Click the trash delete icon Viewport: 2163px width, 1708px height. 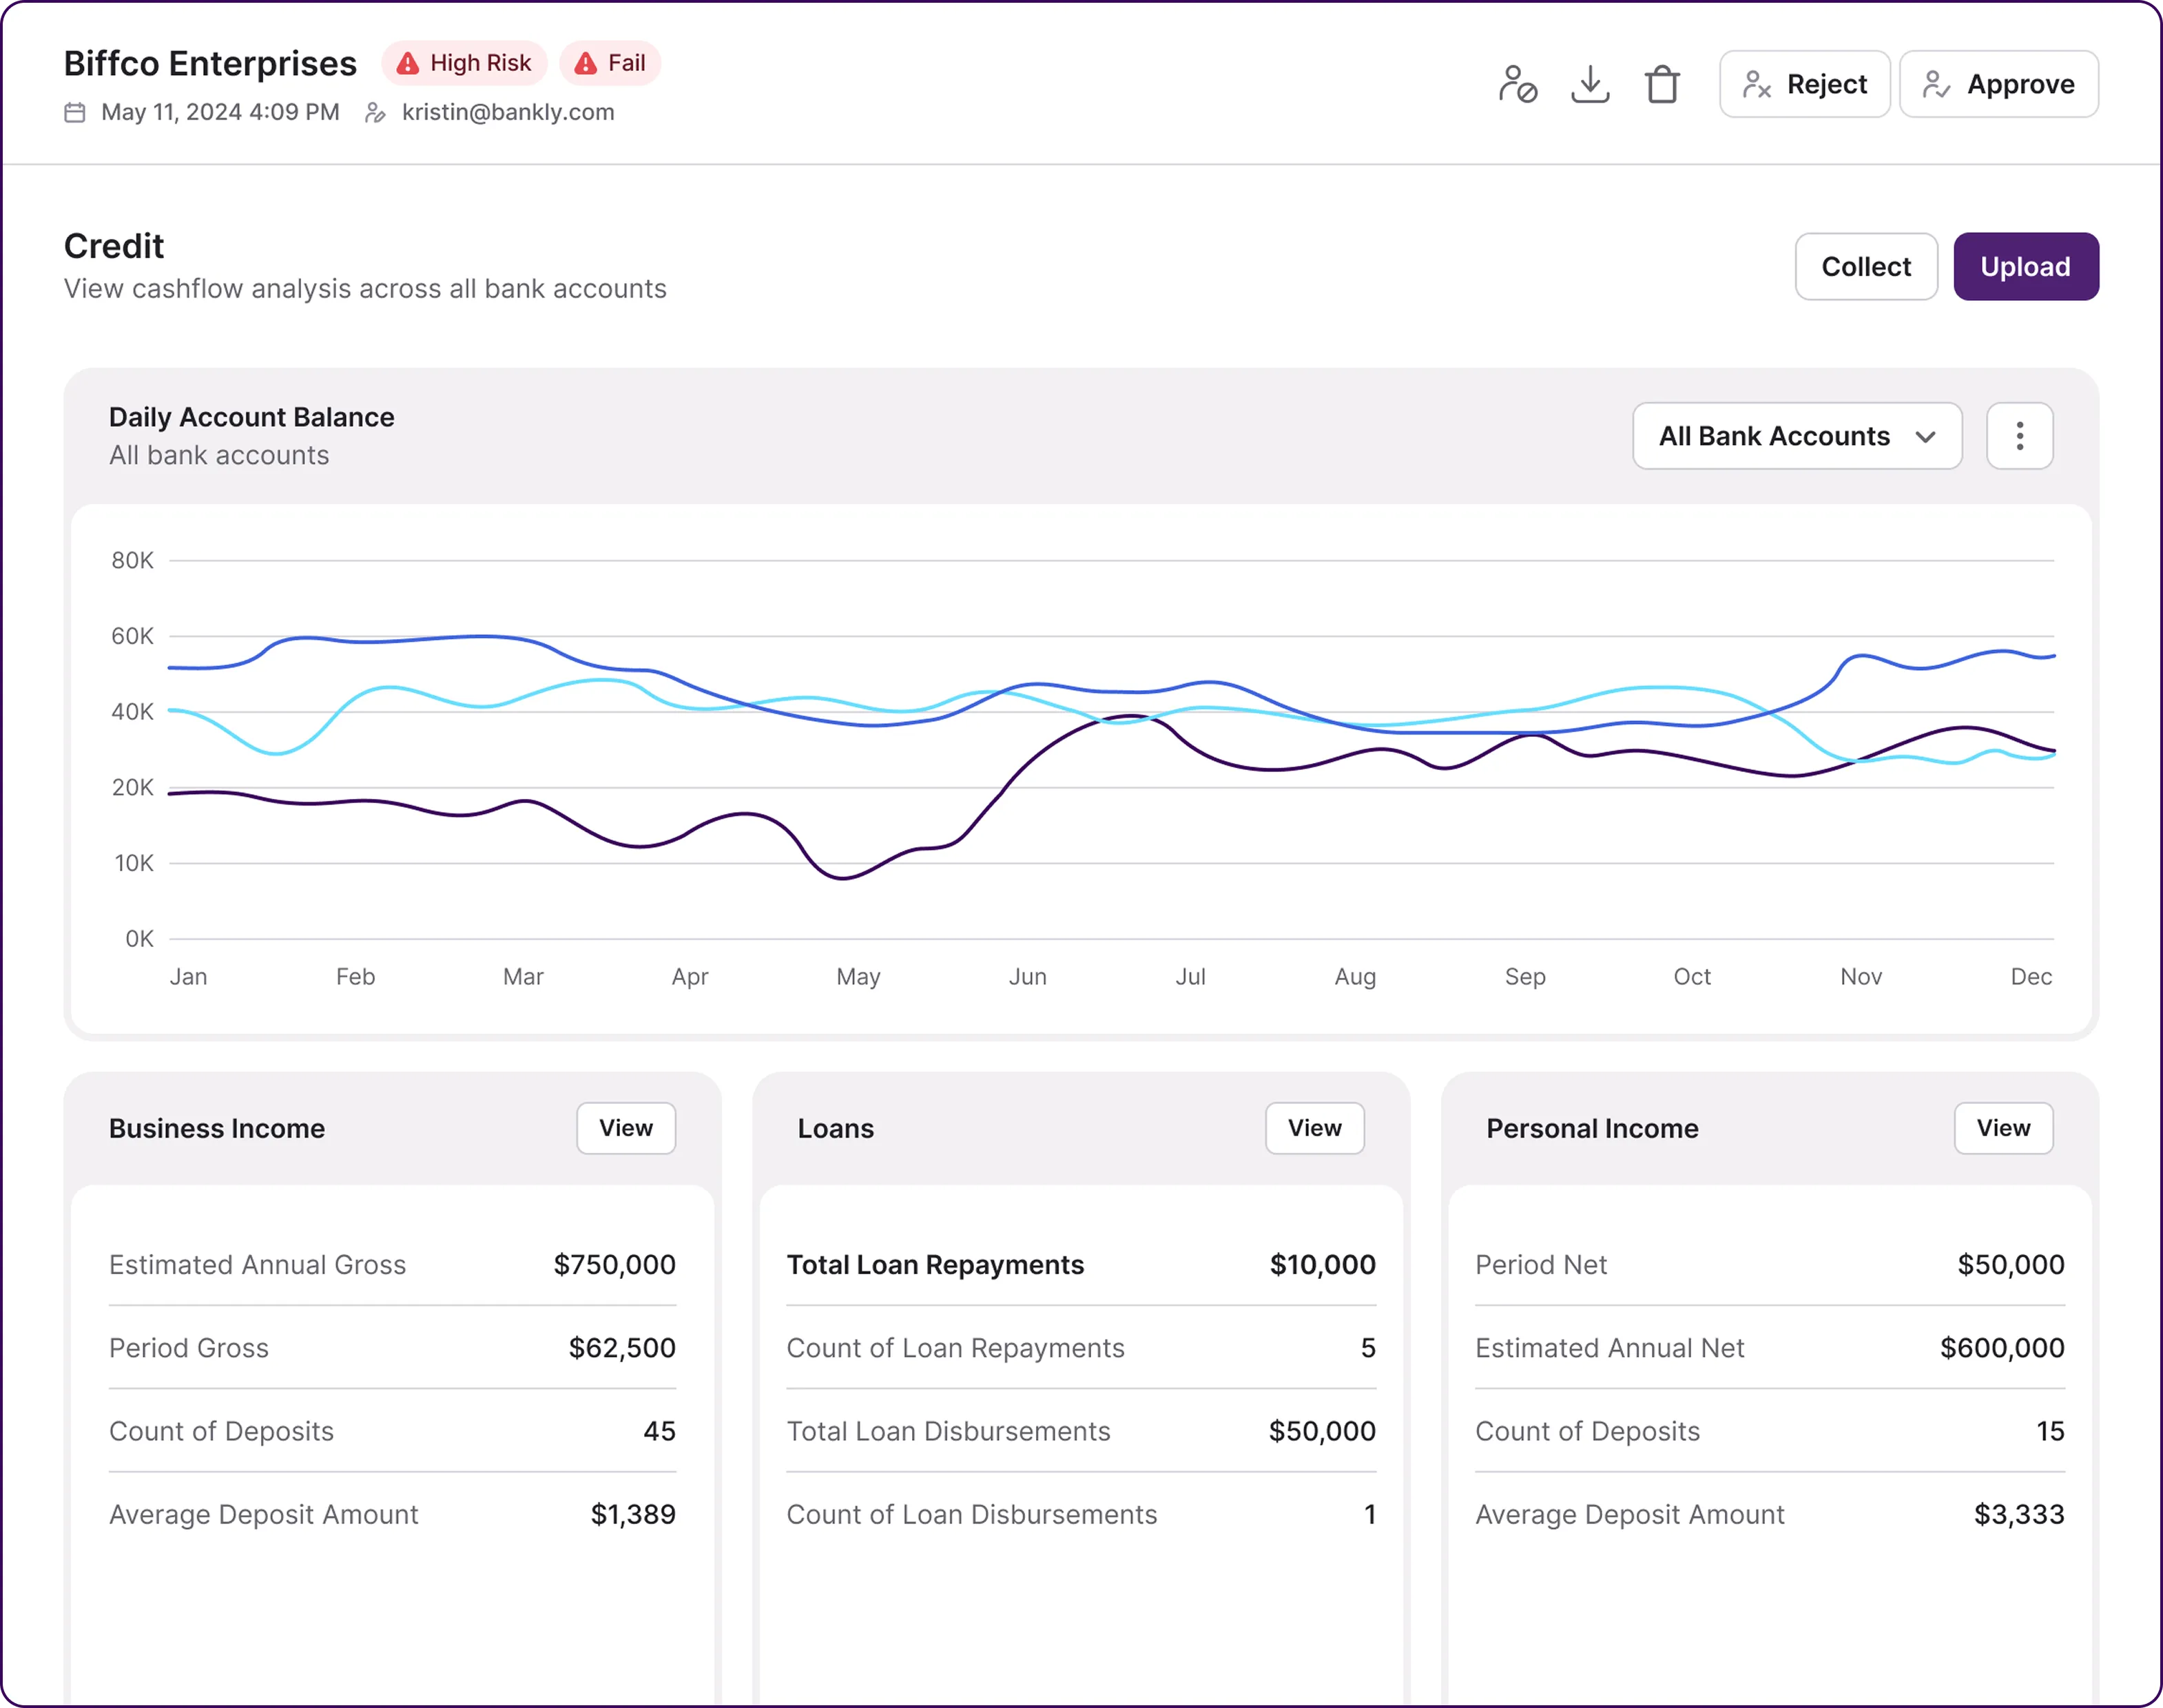coord(1662,84)
